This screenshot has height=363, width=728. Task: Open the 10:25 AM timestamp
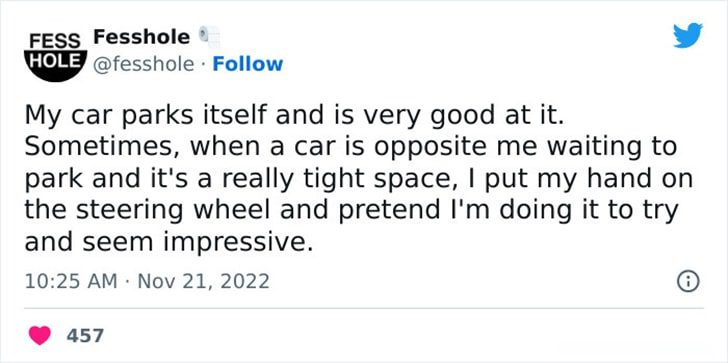[x=71, y=281]
